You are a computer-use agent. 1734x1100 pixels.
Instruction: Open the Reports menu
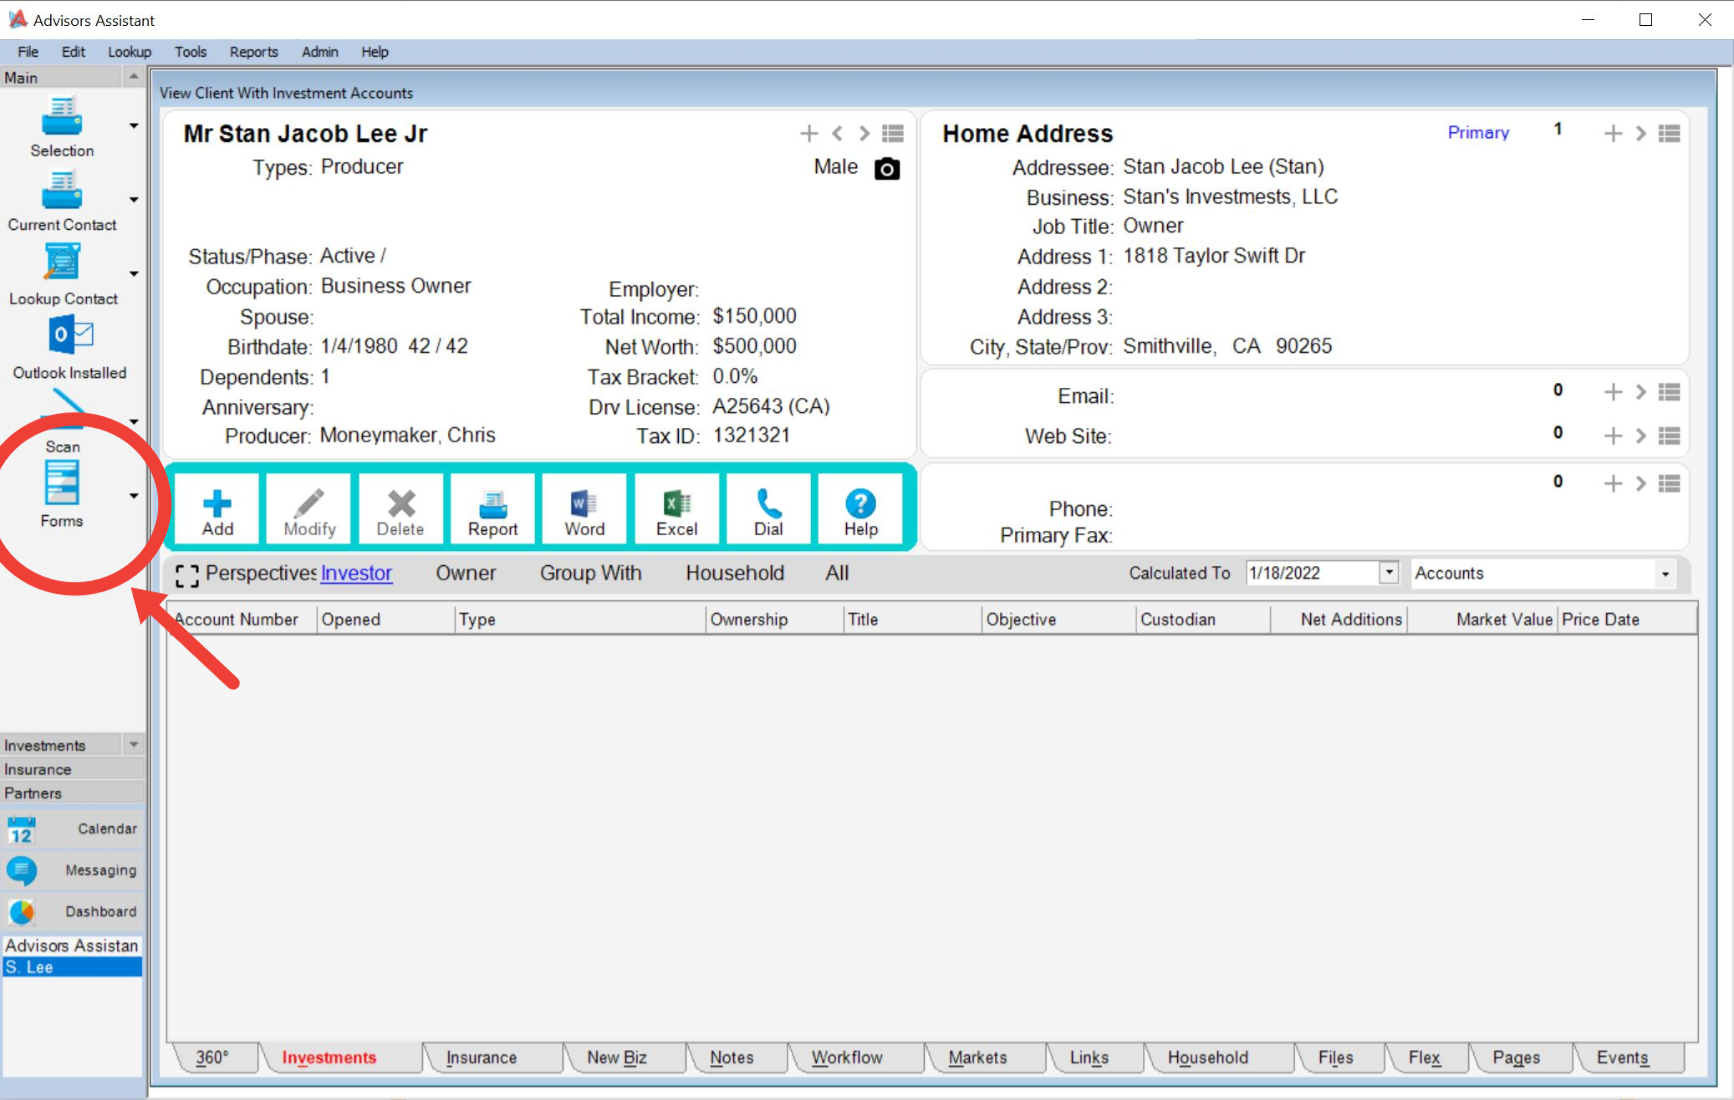(x=254, y=52)
